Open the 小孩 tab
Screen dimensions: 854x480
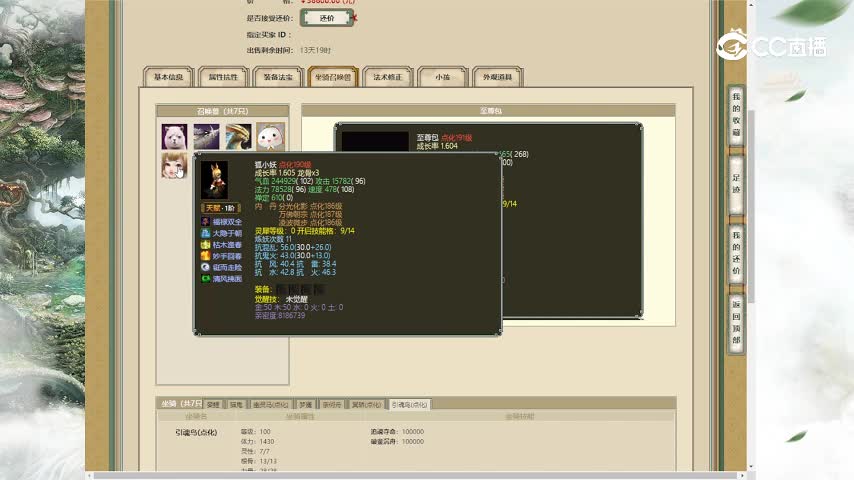pos(443,77)
